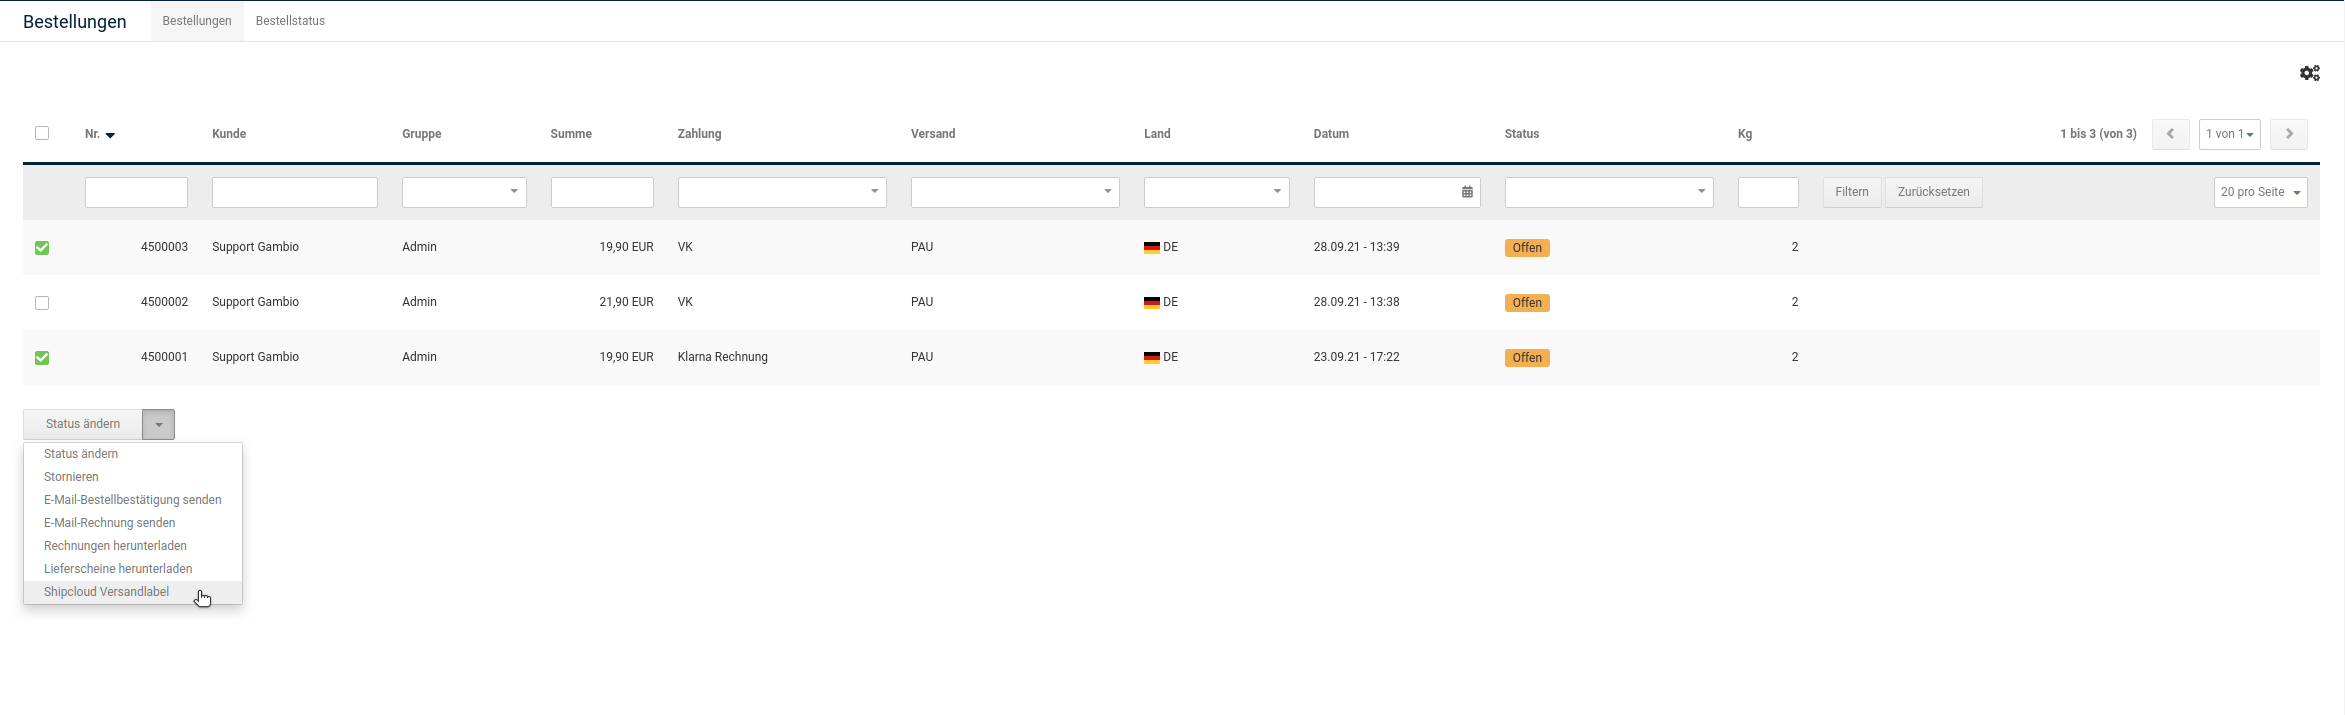Toggle the select-all orders checkbox in the header
Screen dimensions: 2345x715
(x=42, y=133)
